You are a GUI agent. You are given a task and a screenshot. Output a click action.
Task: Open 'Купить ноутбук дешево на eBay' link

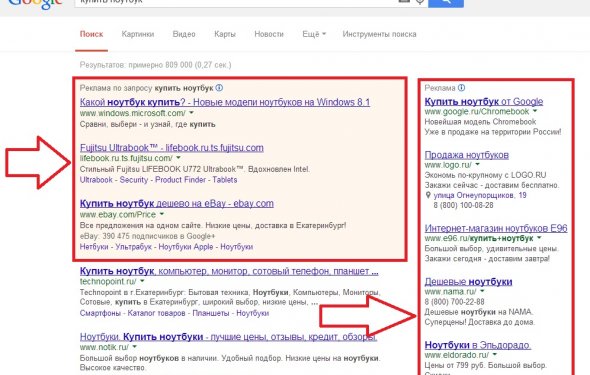176,203
